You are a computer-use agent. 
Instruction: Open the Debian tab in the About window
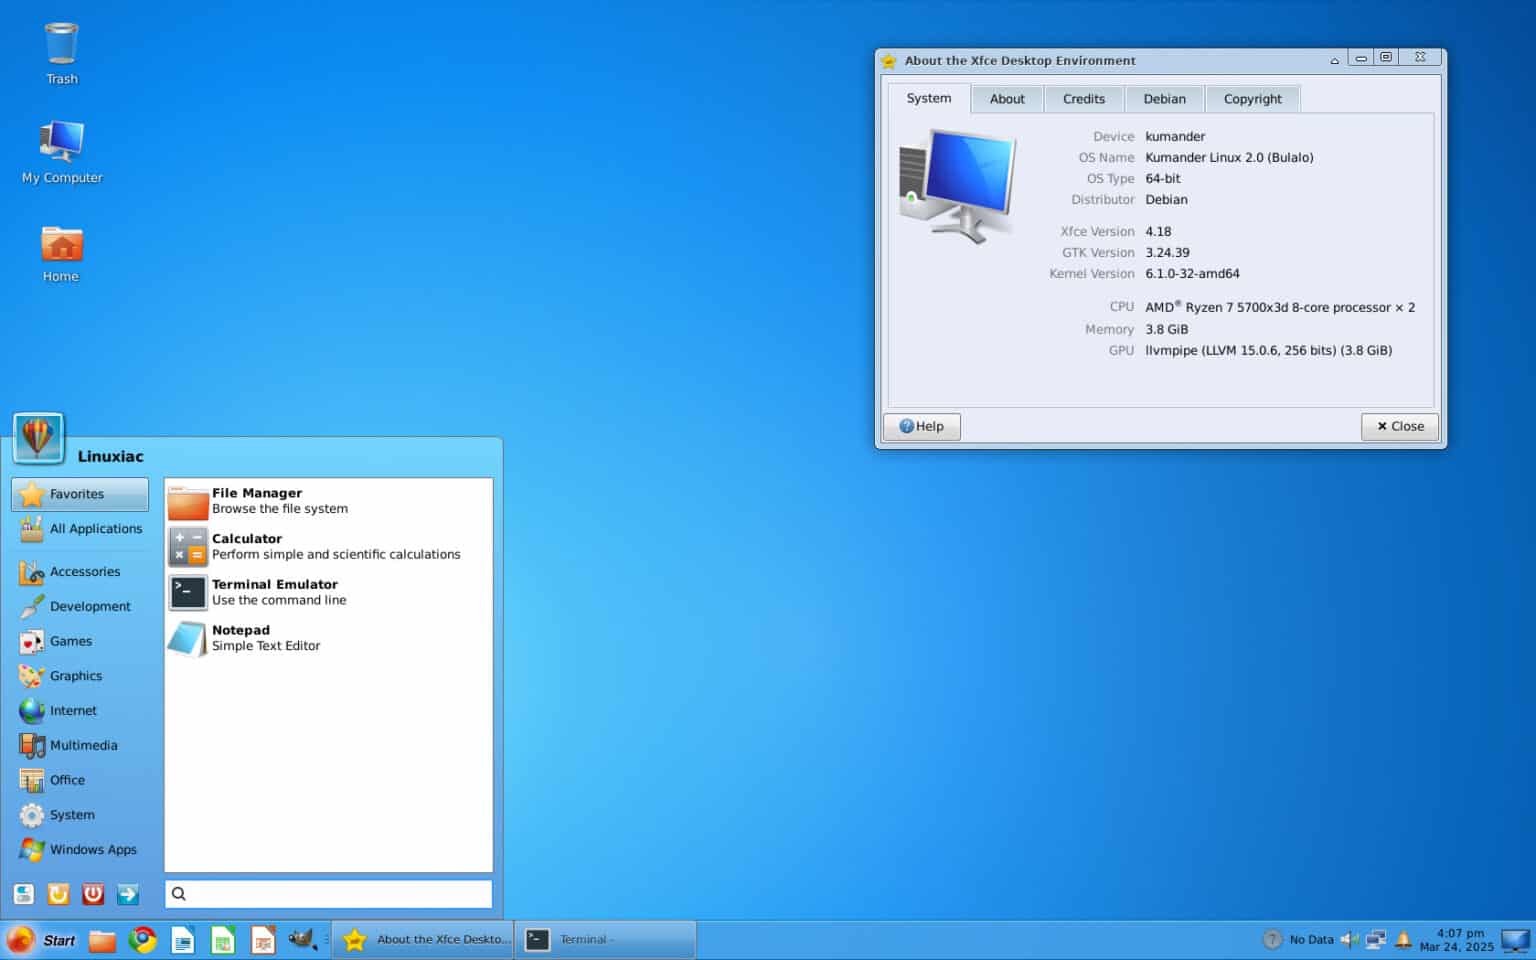point(1164,98)
